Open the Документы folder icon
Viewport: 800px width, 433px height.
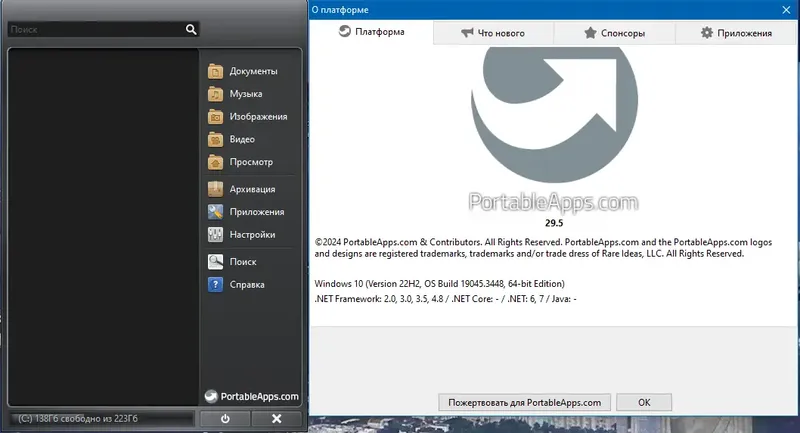click(215, 71)
